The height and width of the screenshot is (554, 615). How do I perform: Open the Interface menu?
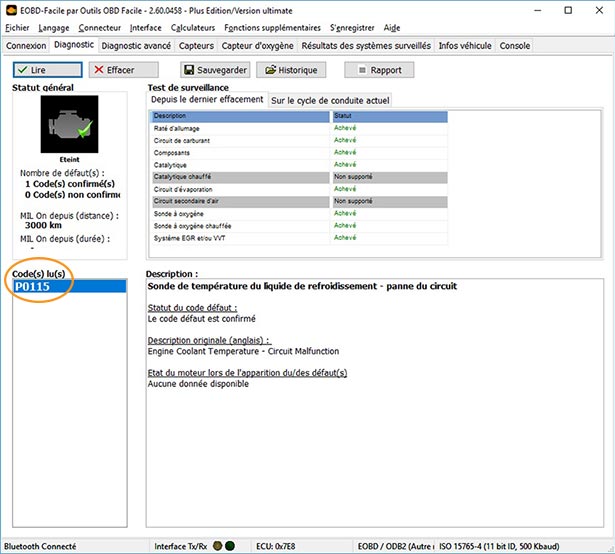pyautogui.click(x=146, y=28)
